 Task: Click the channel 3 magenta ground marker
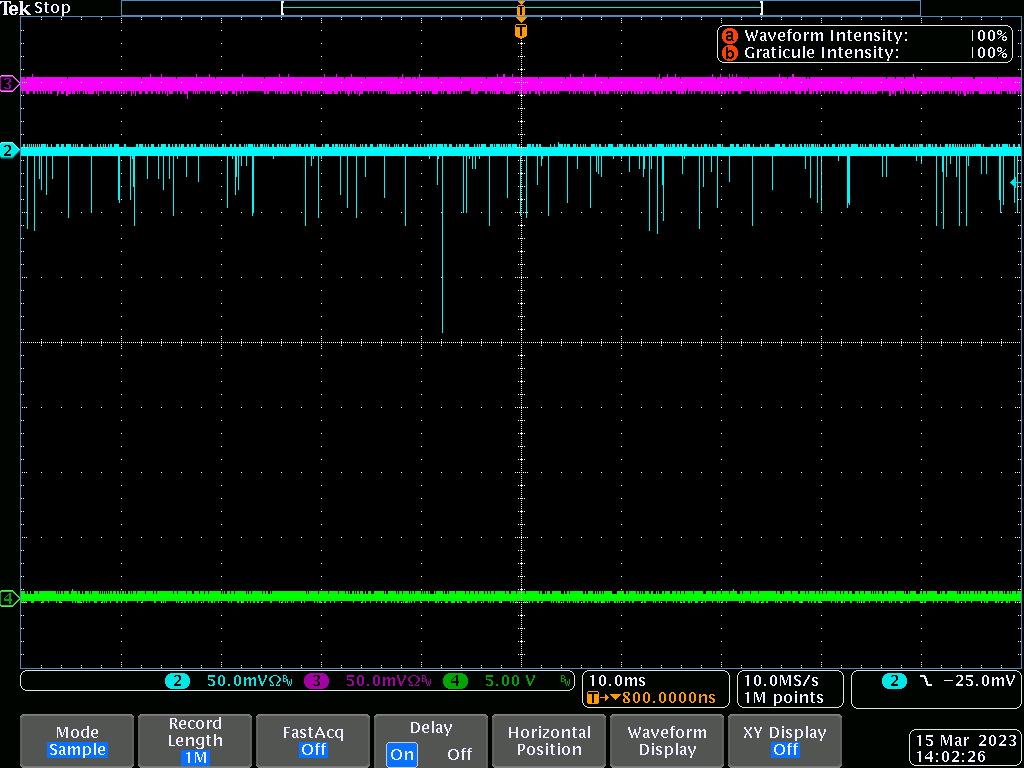click(x=9, y=84)
